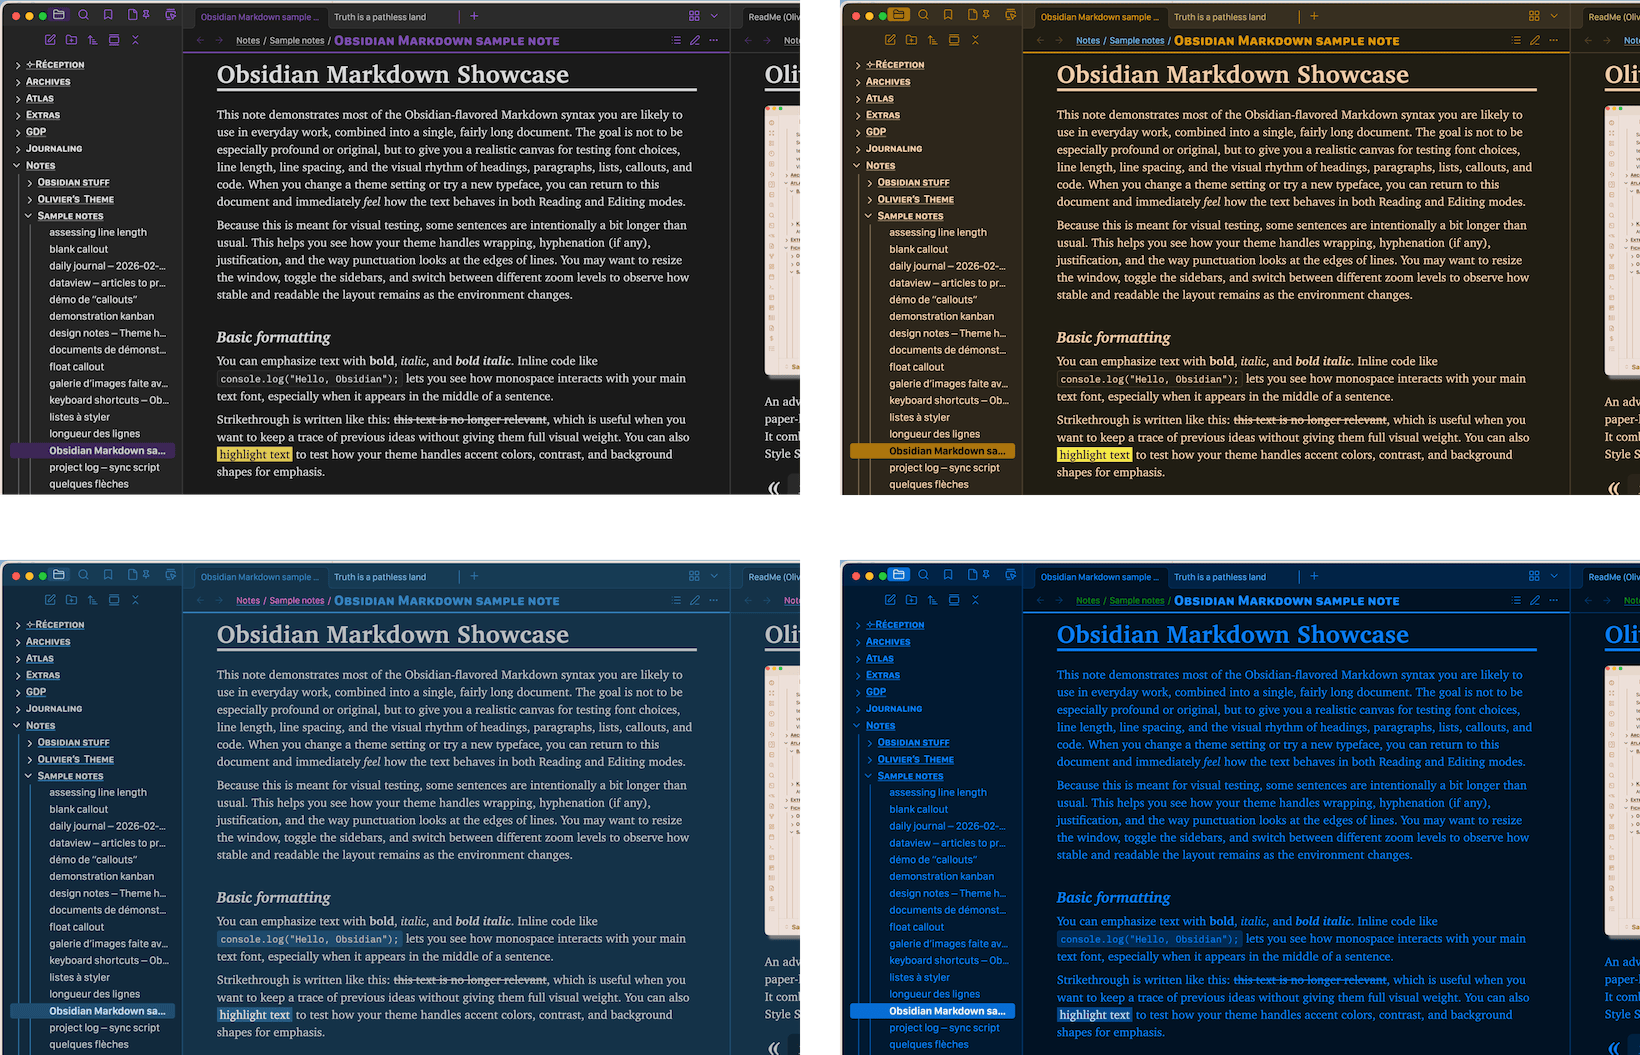Expand Obsidian stuff folder in the gold window

coord(869,183)
